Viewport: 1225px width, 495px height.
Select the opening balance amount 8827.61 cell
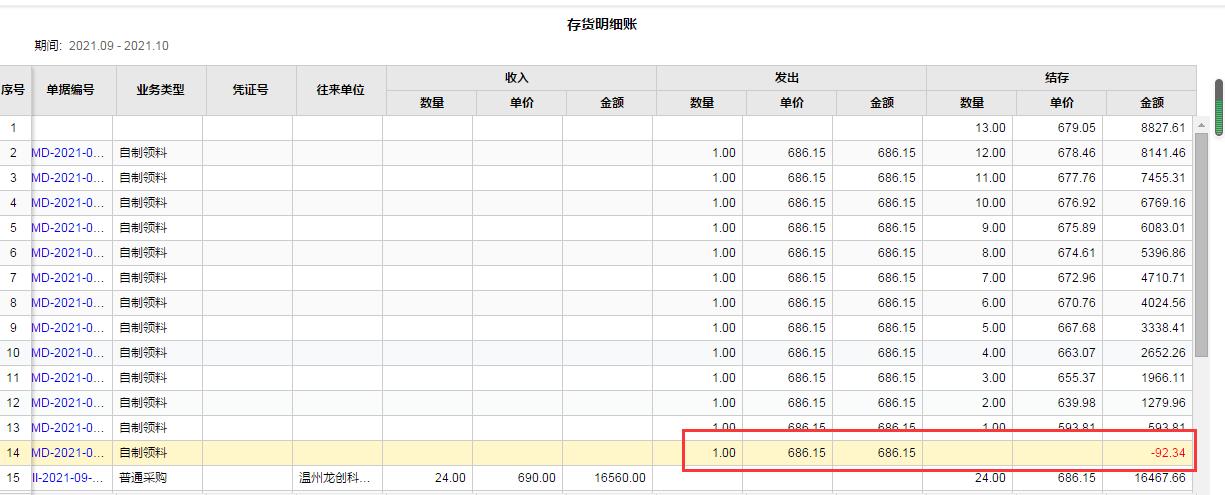(x=1148, y=128)
